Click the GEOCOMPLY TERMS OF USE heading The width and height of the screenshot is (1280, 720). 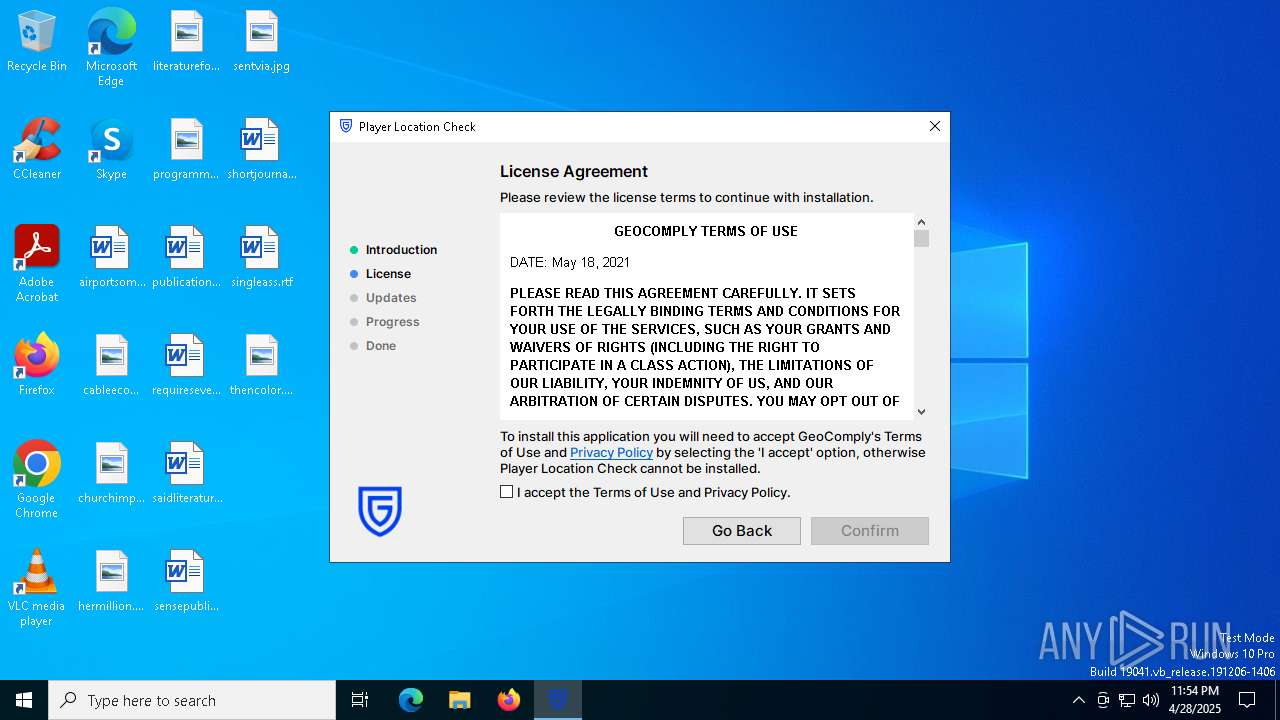tap(706, 231)
